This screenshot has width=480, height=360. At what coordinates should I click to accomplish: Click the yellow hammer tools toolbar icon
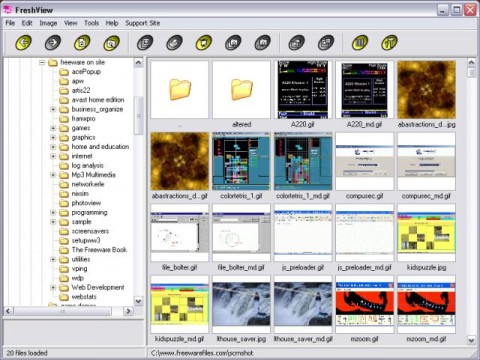coord(389,43)
